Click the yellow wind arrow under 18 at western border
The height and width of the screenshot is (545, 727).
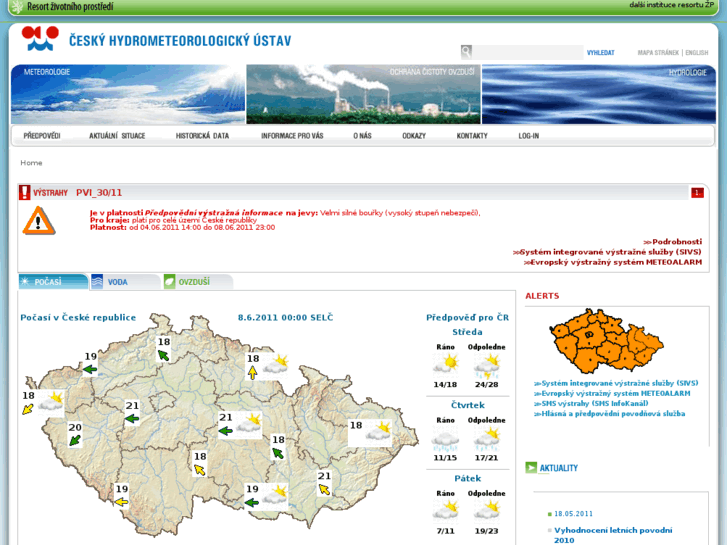[28, 409]
